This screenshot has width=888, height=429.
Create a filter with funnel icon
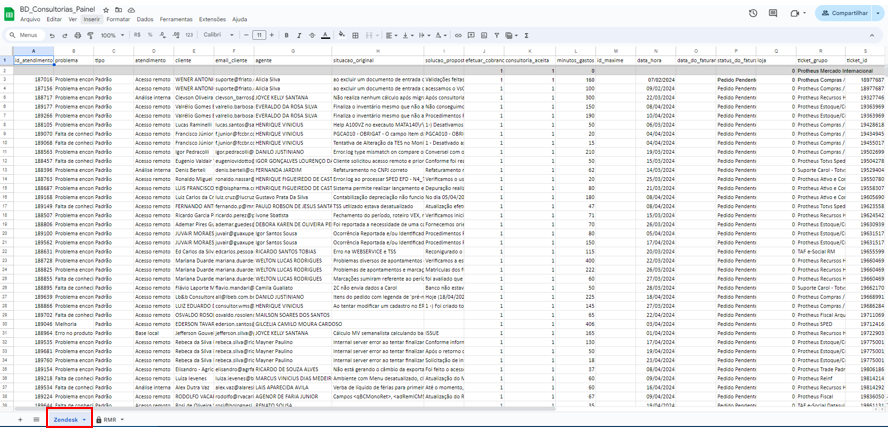point(497,35)
